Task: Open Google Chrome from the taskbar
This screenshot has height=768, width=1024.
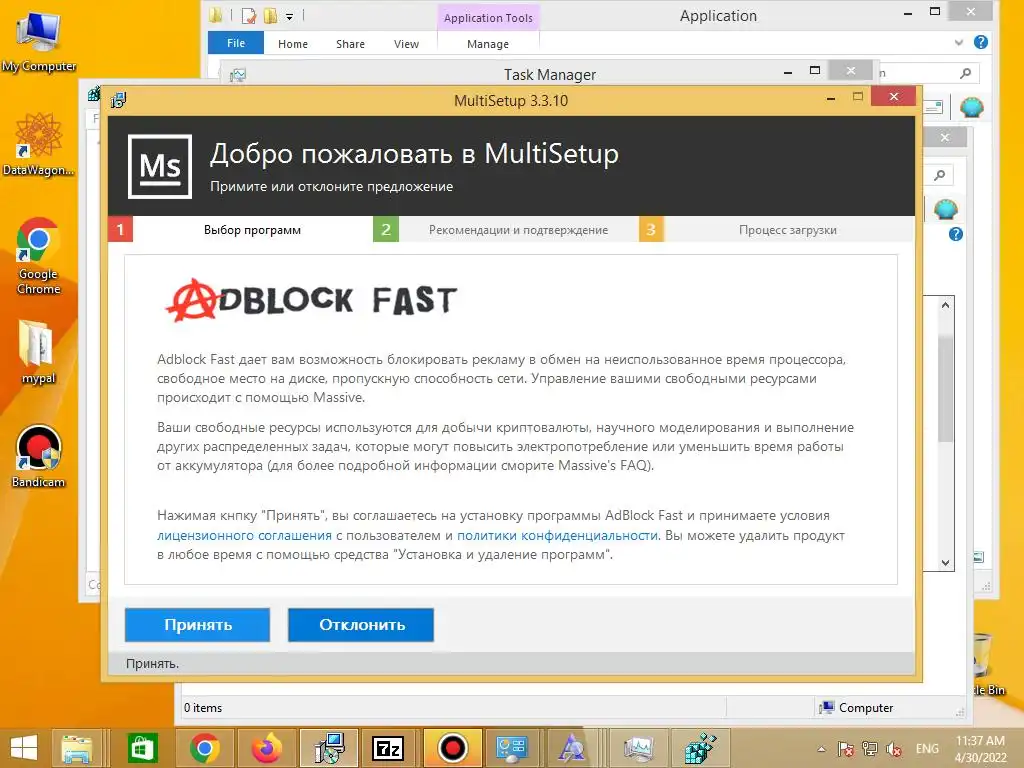Action: point(204,748)
